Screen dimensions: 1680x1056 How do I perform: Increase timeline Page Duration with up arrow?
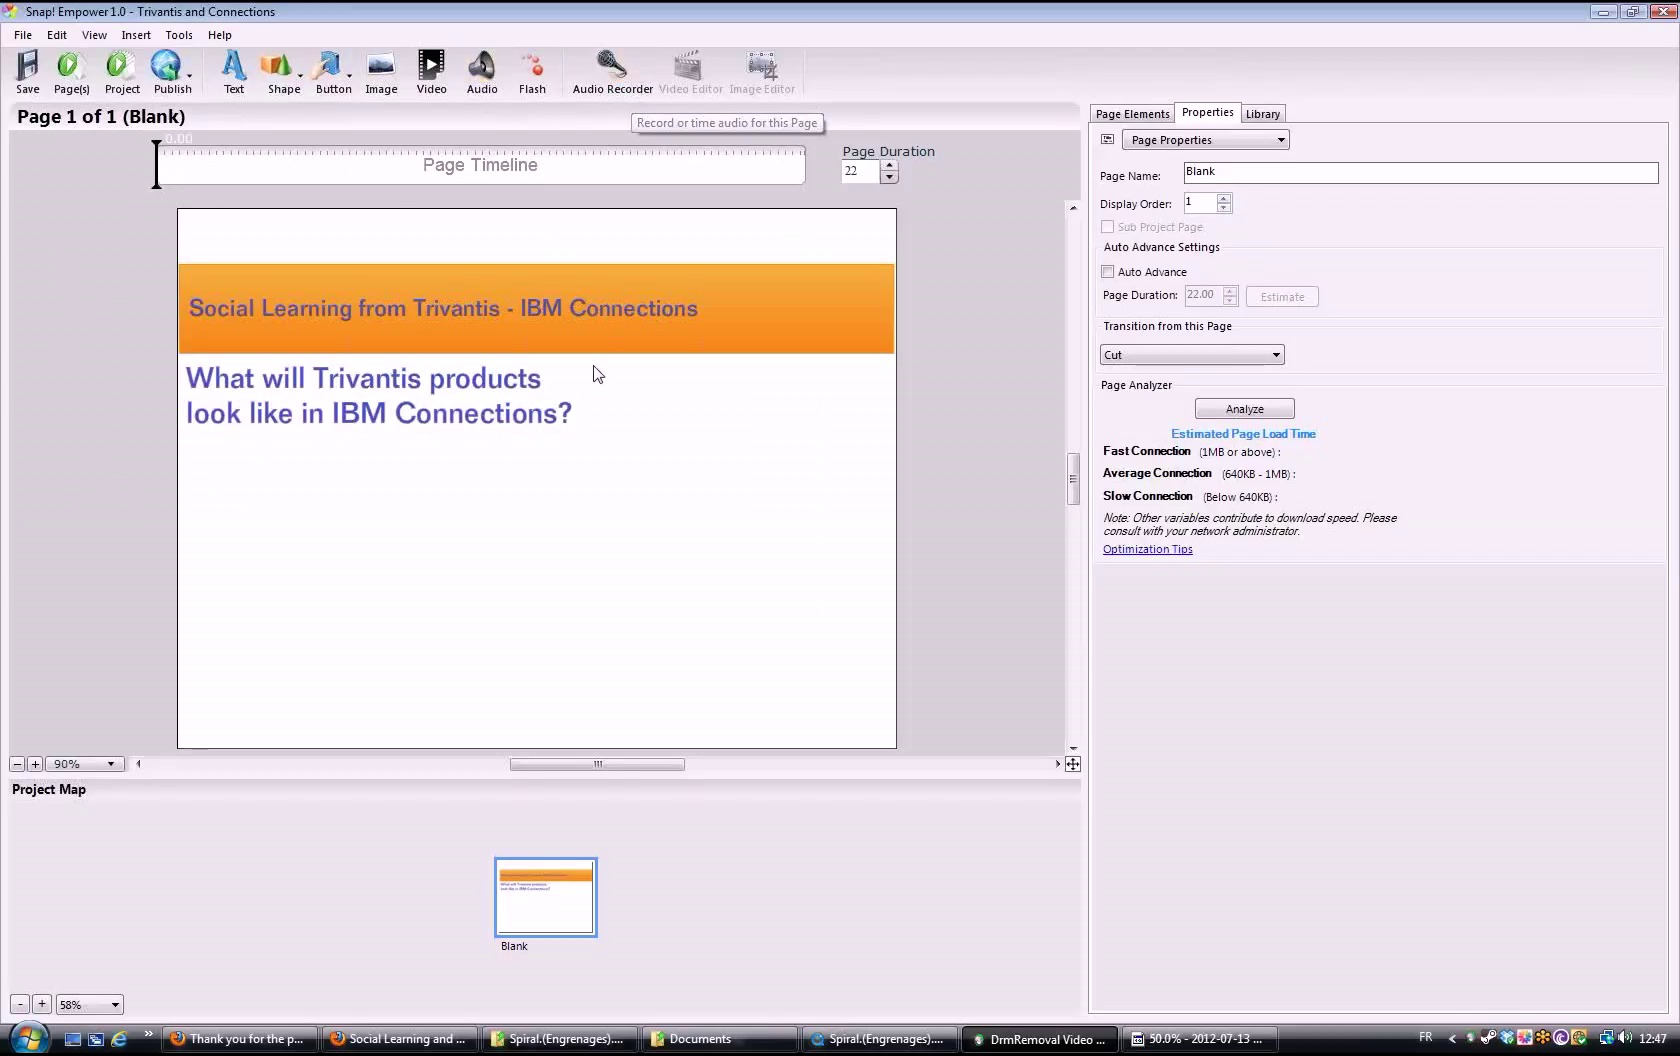(889, 166)
